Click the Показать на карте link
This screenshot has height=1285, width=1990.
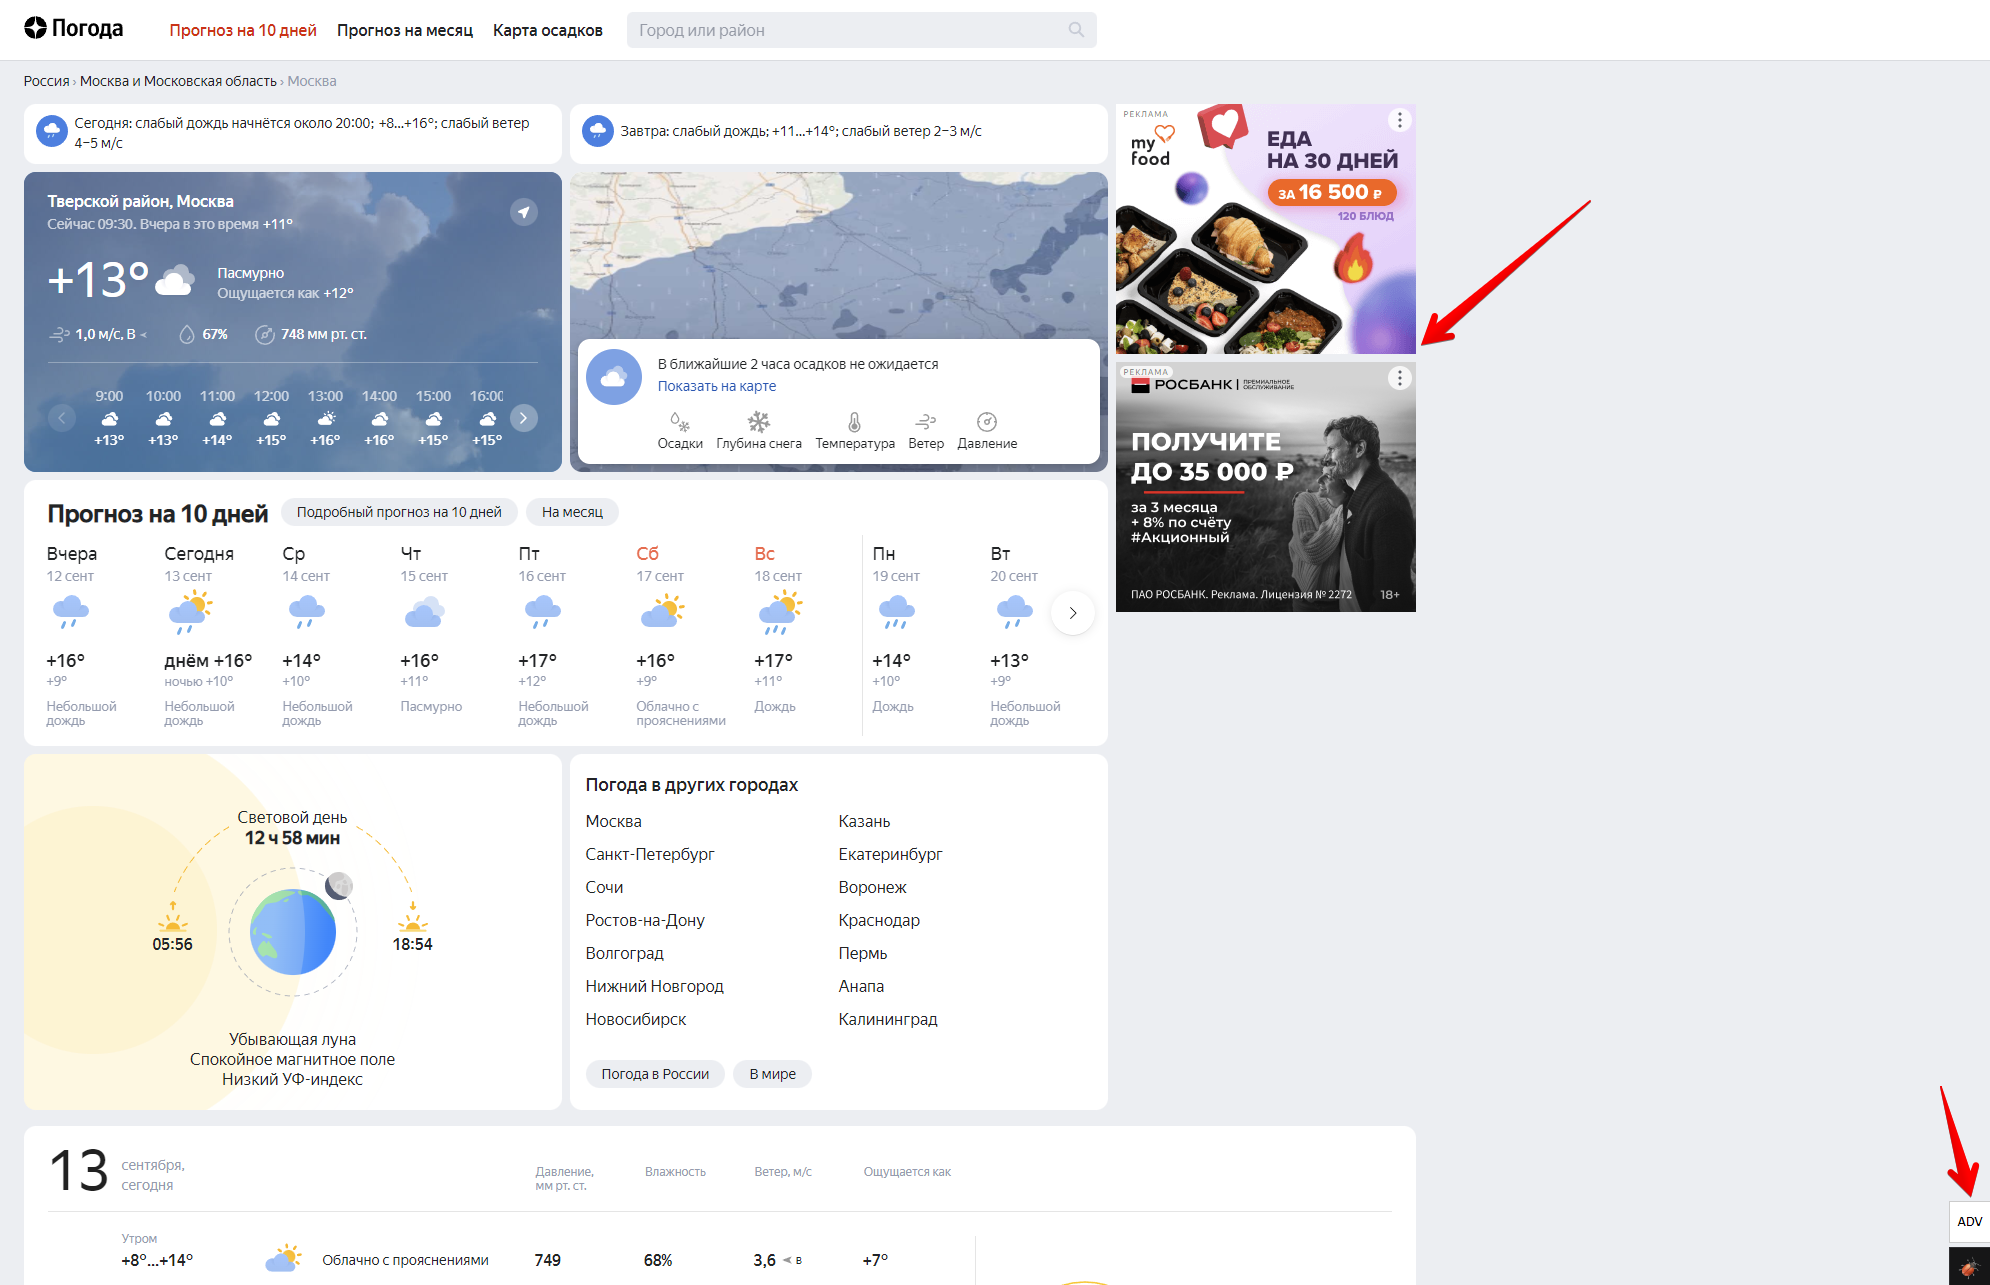click(x=716, y=386)
